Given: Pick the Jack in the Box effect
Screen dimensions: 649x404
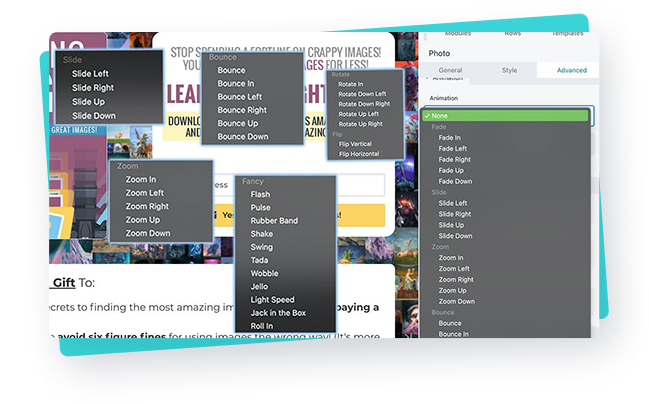Looking at the screenshot, I should (278, 313).
